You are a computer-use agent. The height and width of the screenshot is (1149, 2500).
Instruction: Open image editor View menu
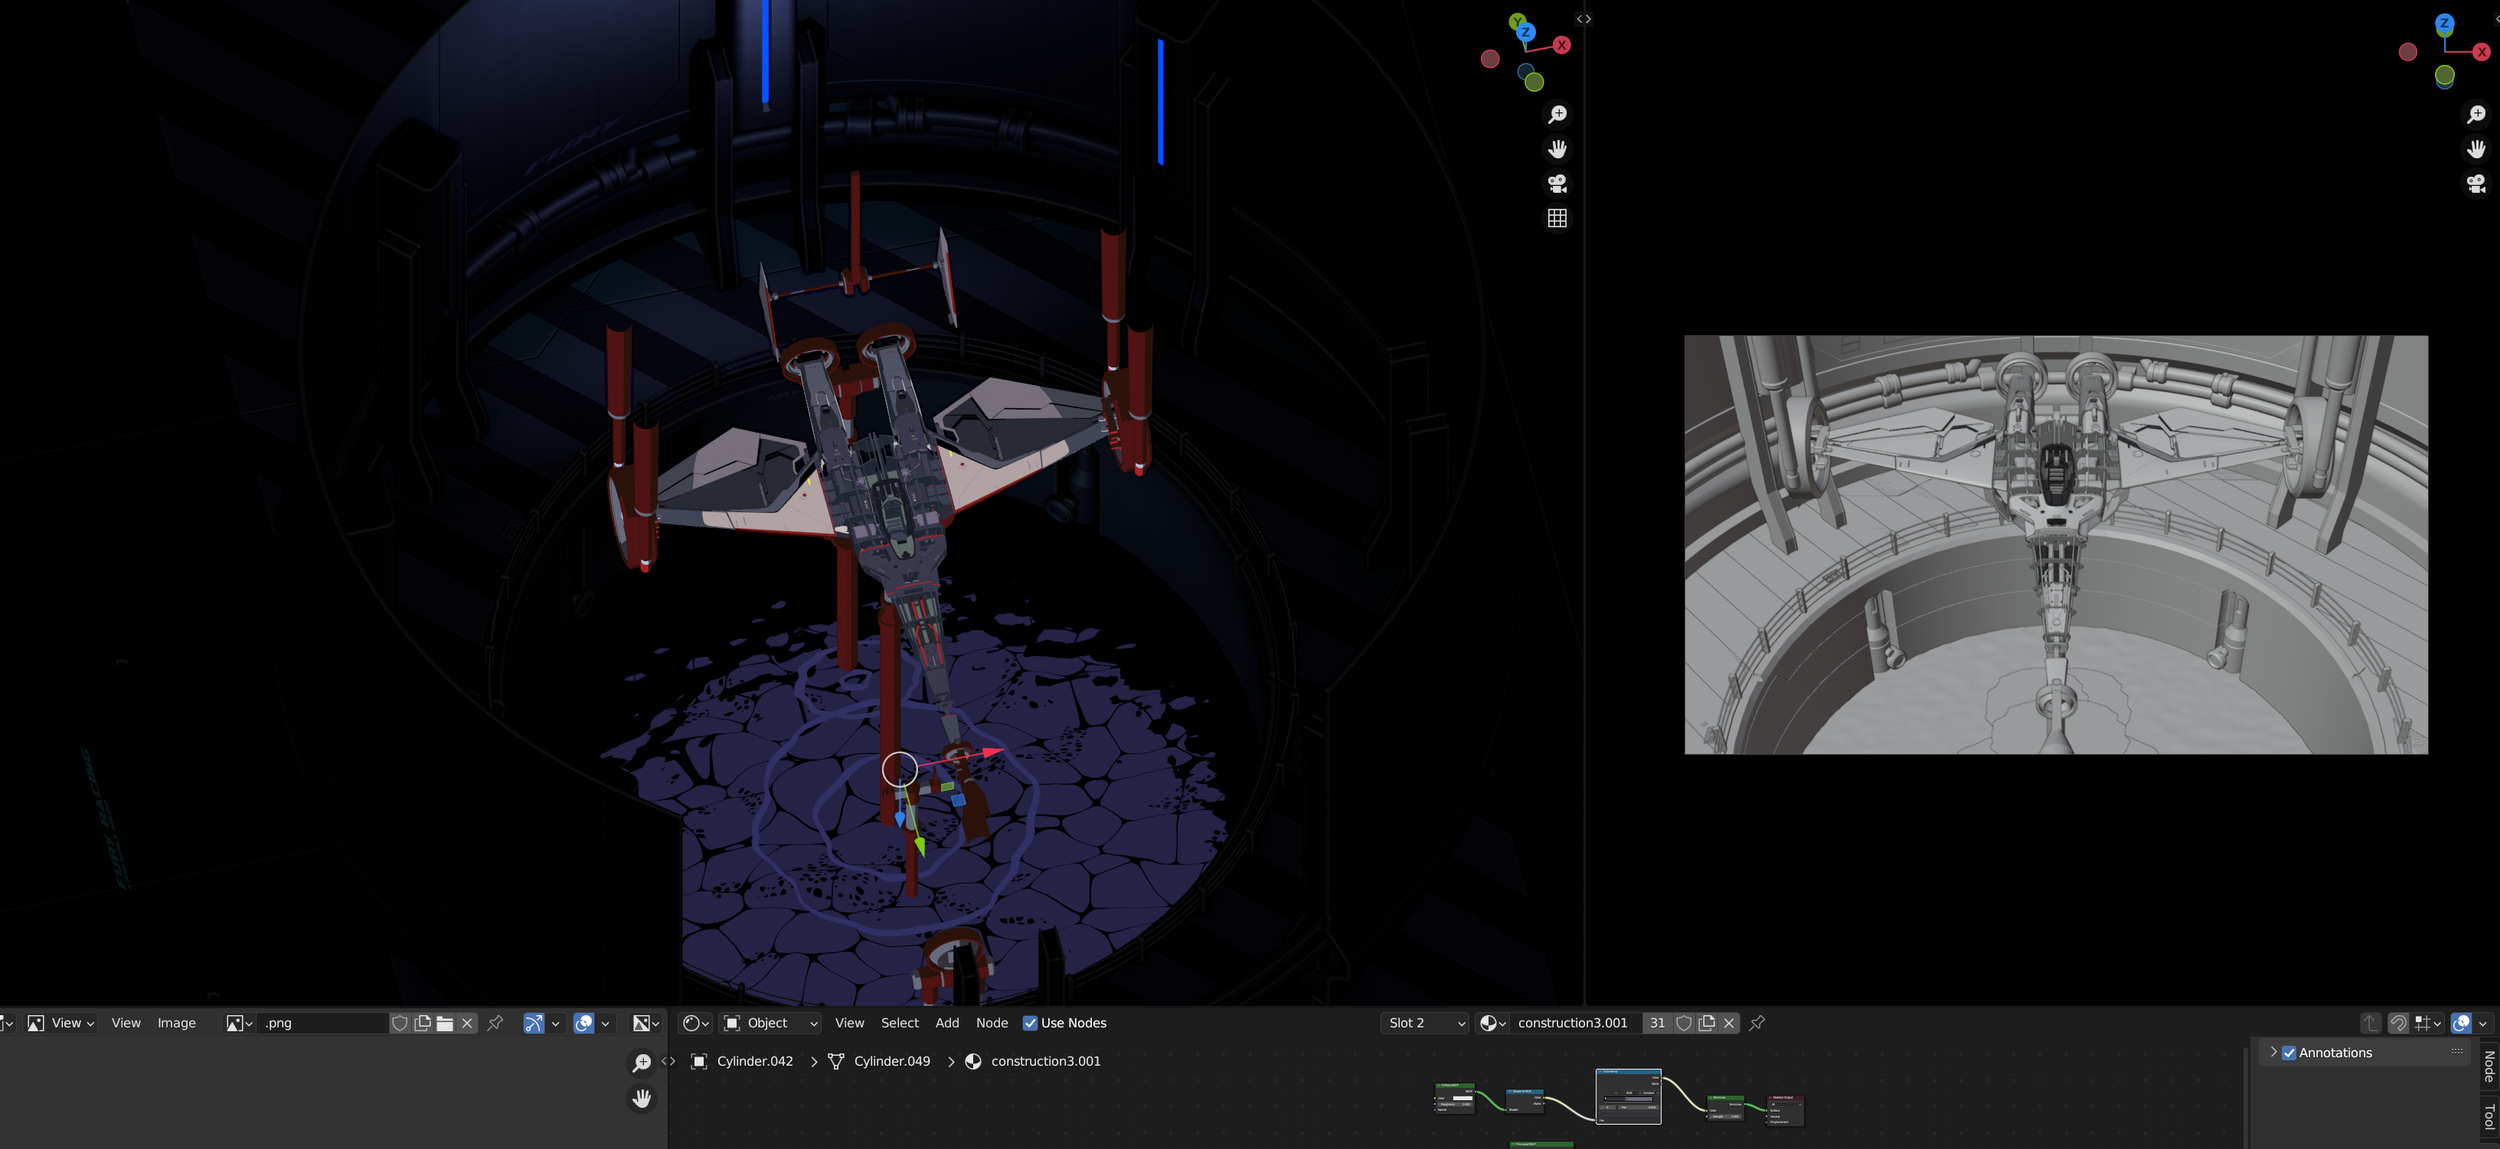126,1023
